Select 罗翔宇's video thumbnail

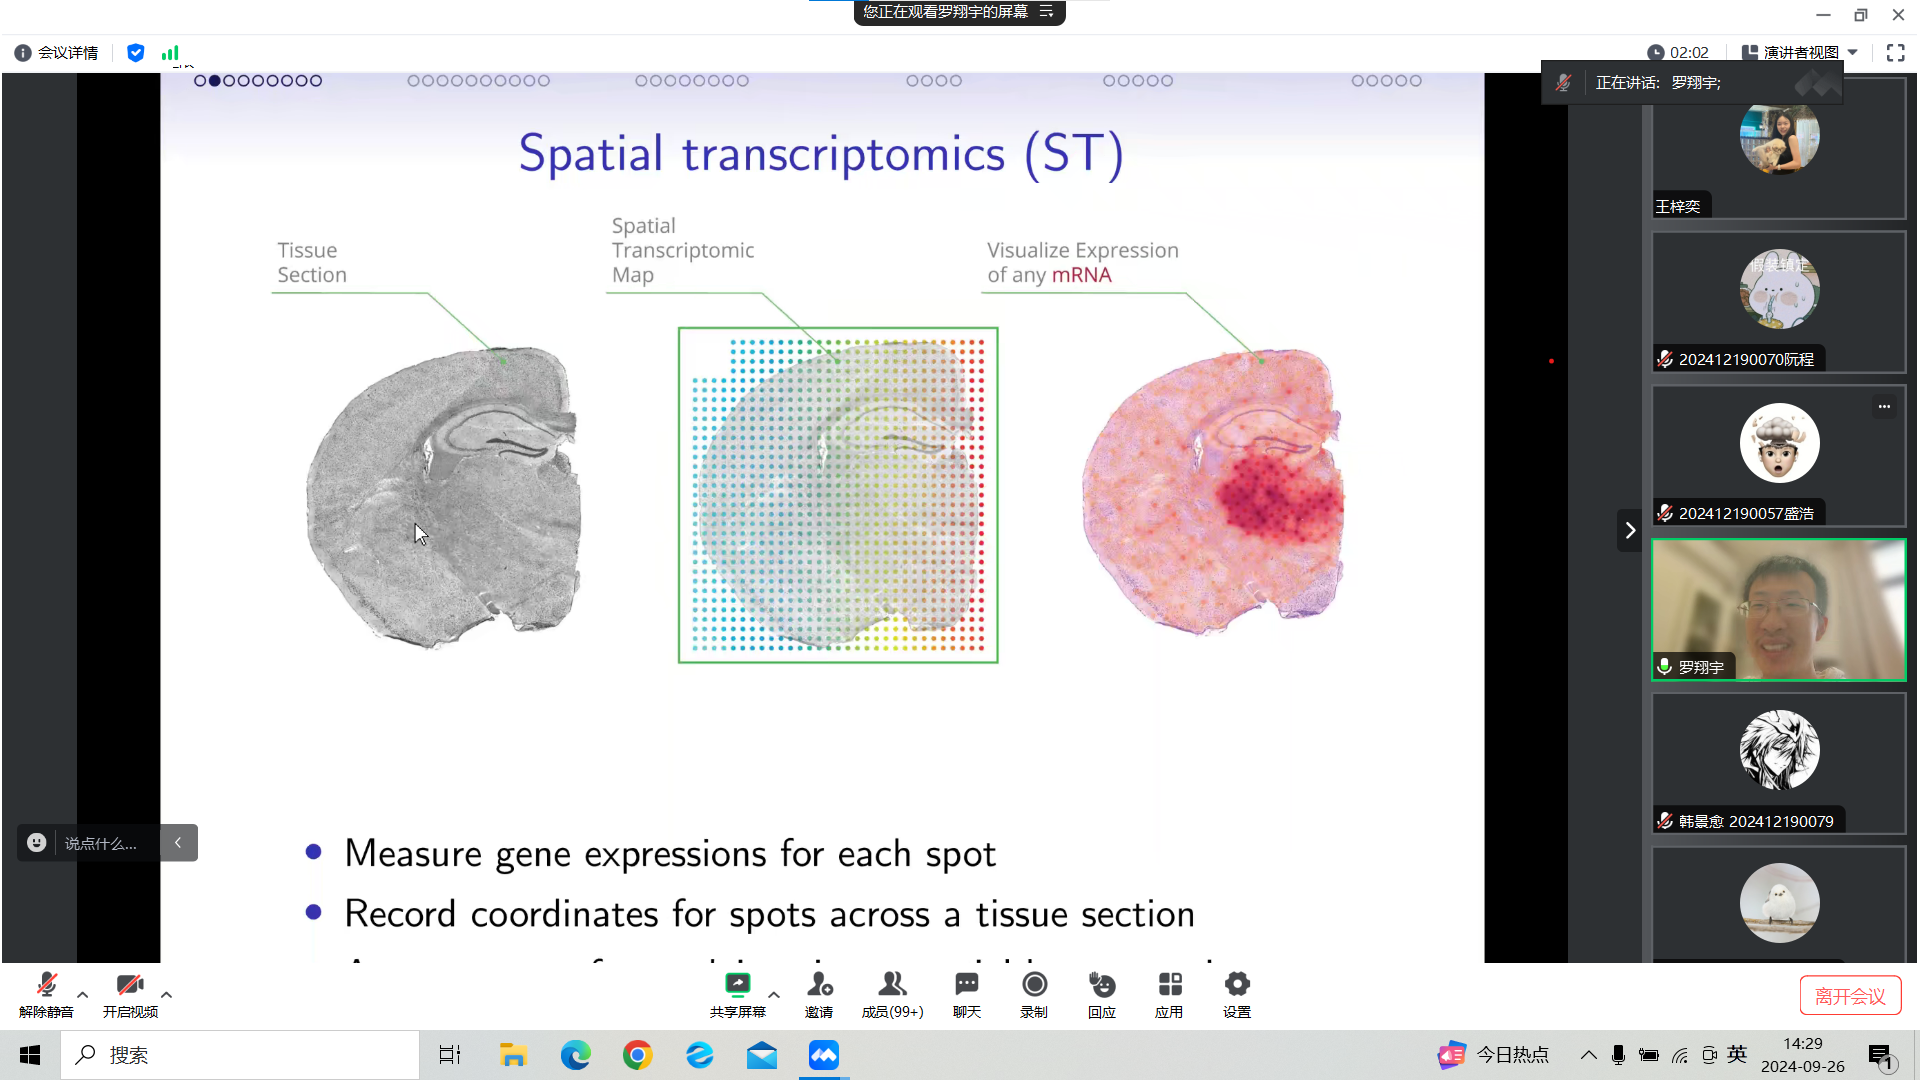click(1778, 610)
